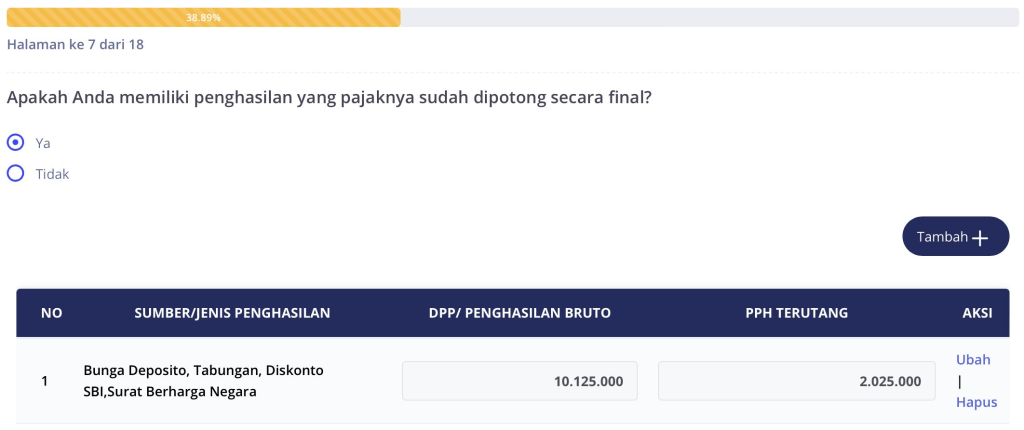
Task: Click the "DPP/ Penghasilan Bruto" column header
Action: 519,313
